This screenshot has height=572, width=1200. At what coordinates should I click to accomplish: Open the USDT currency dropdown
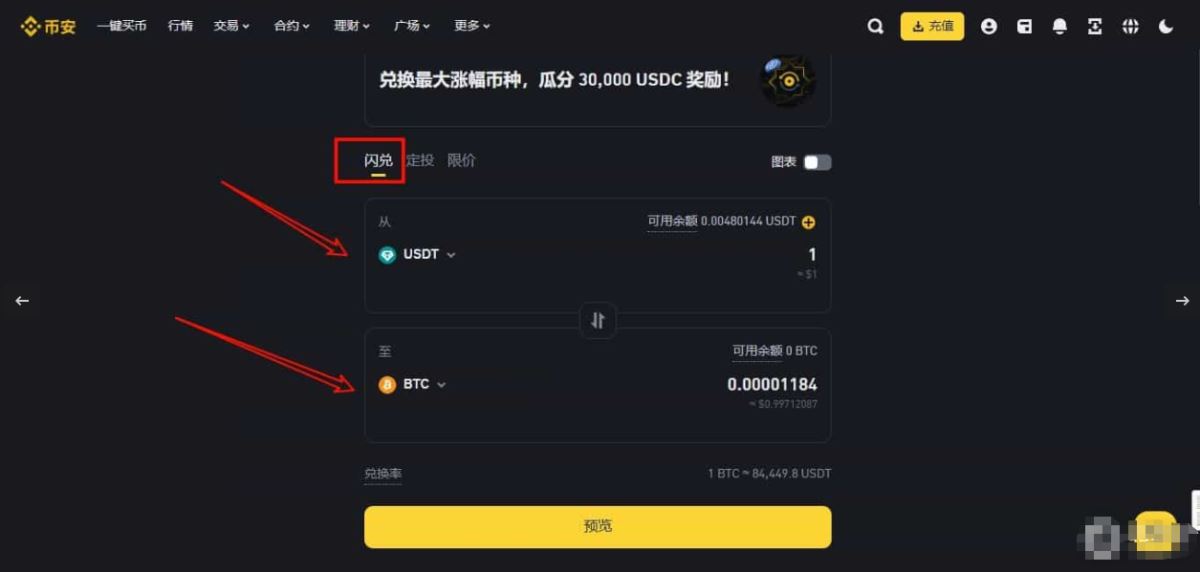[x=418, y=255]
